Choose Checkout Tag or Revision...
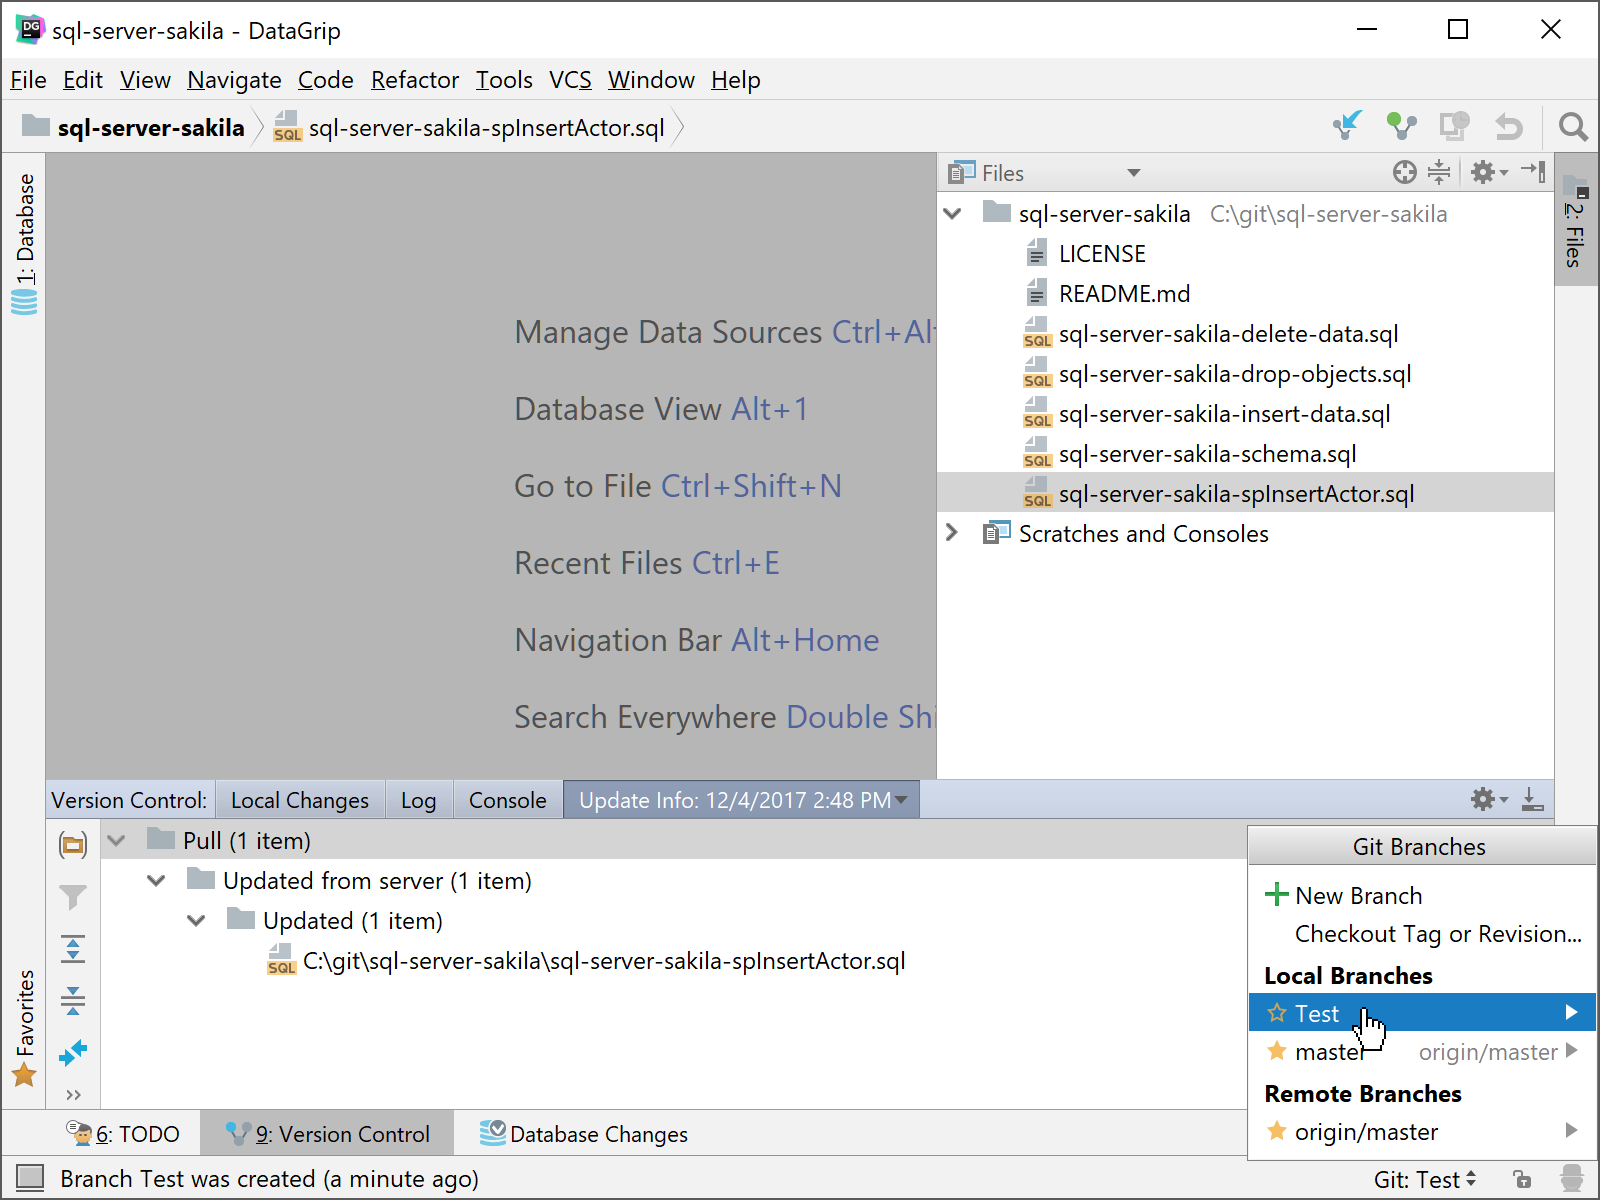Screen dimensions: 1600x1200 pyautogui.click(x=1421, y=933)
